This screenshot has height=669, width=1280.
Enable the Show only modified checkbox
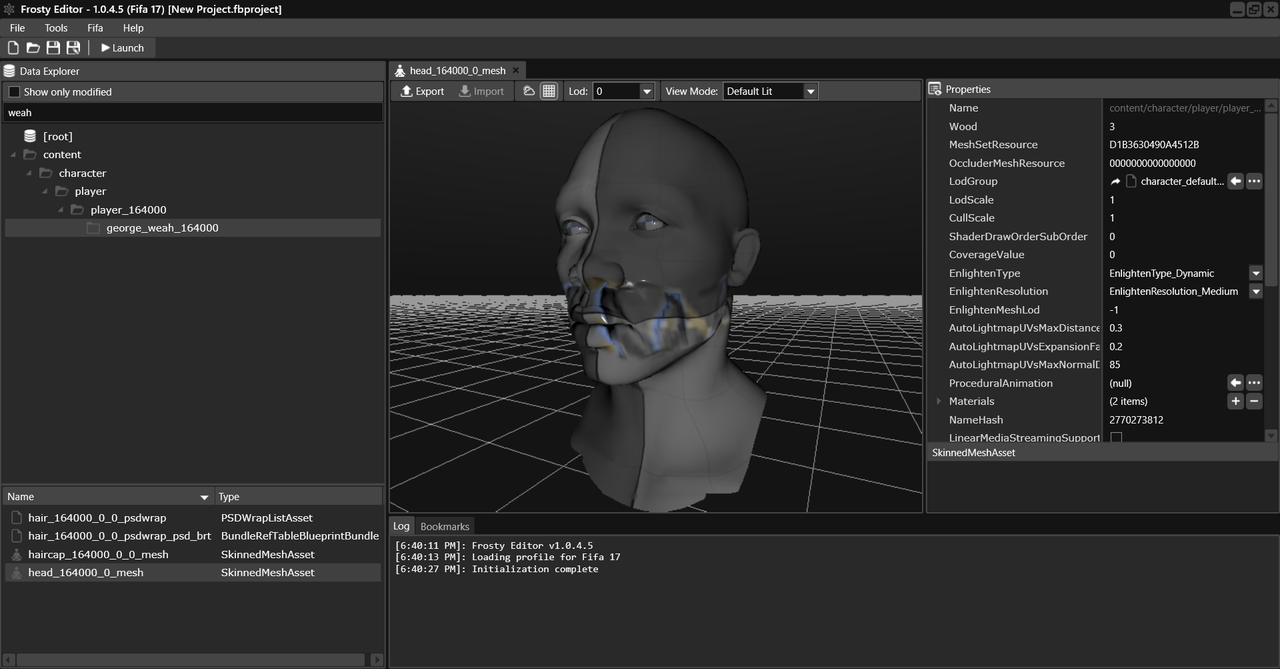point(14,92)
